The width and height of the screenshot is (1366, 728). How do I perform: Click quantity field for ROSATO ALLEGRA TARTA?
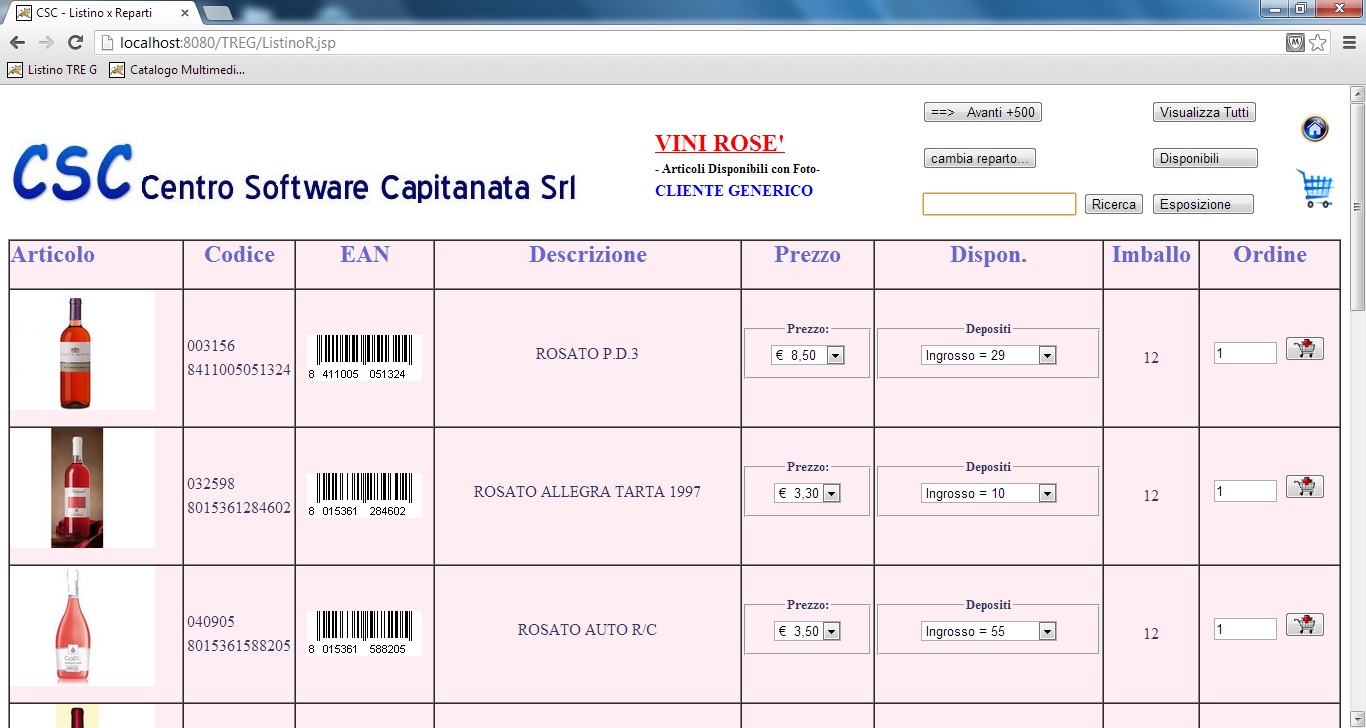click(1245, 491)
